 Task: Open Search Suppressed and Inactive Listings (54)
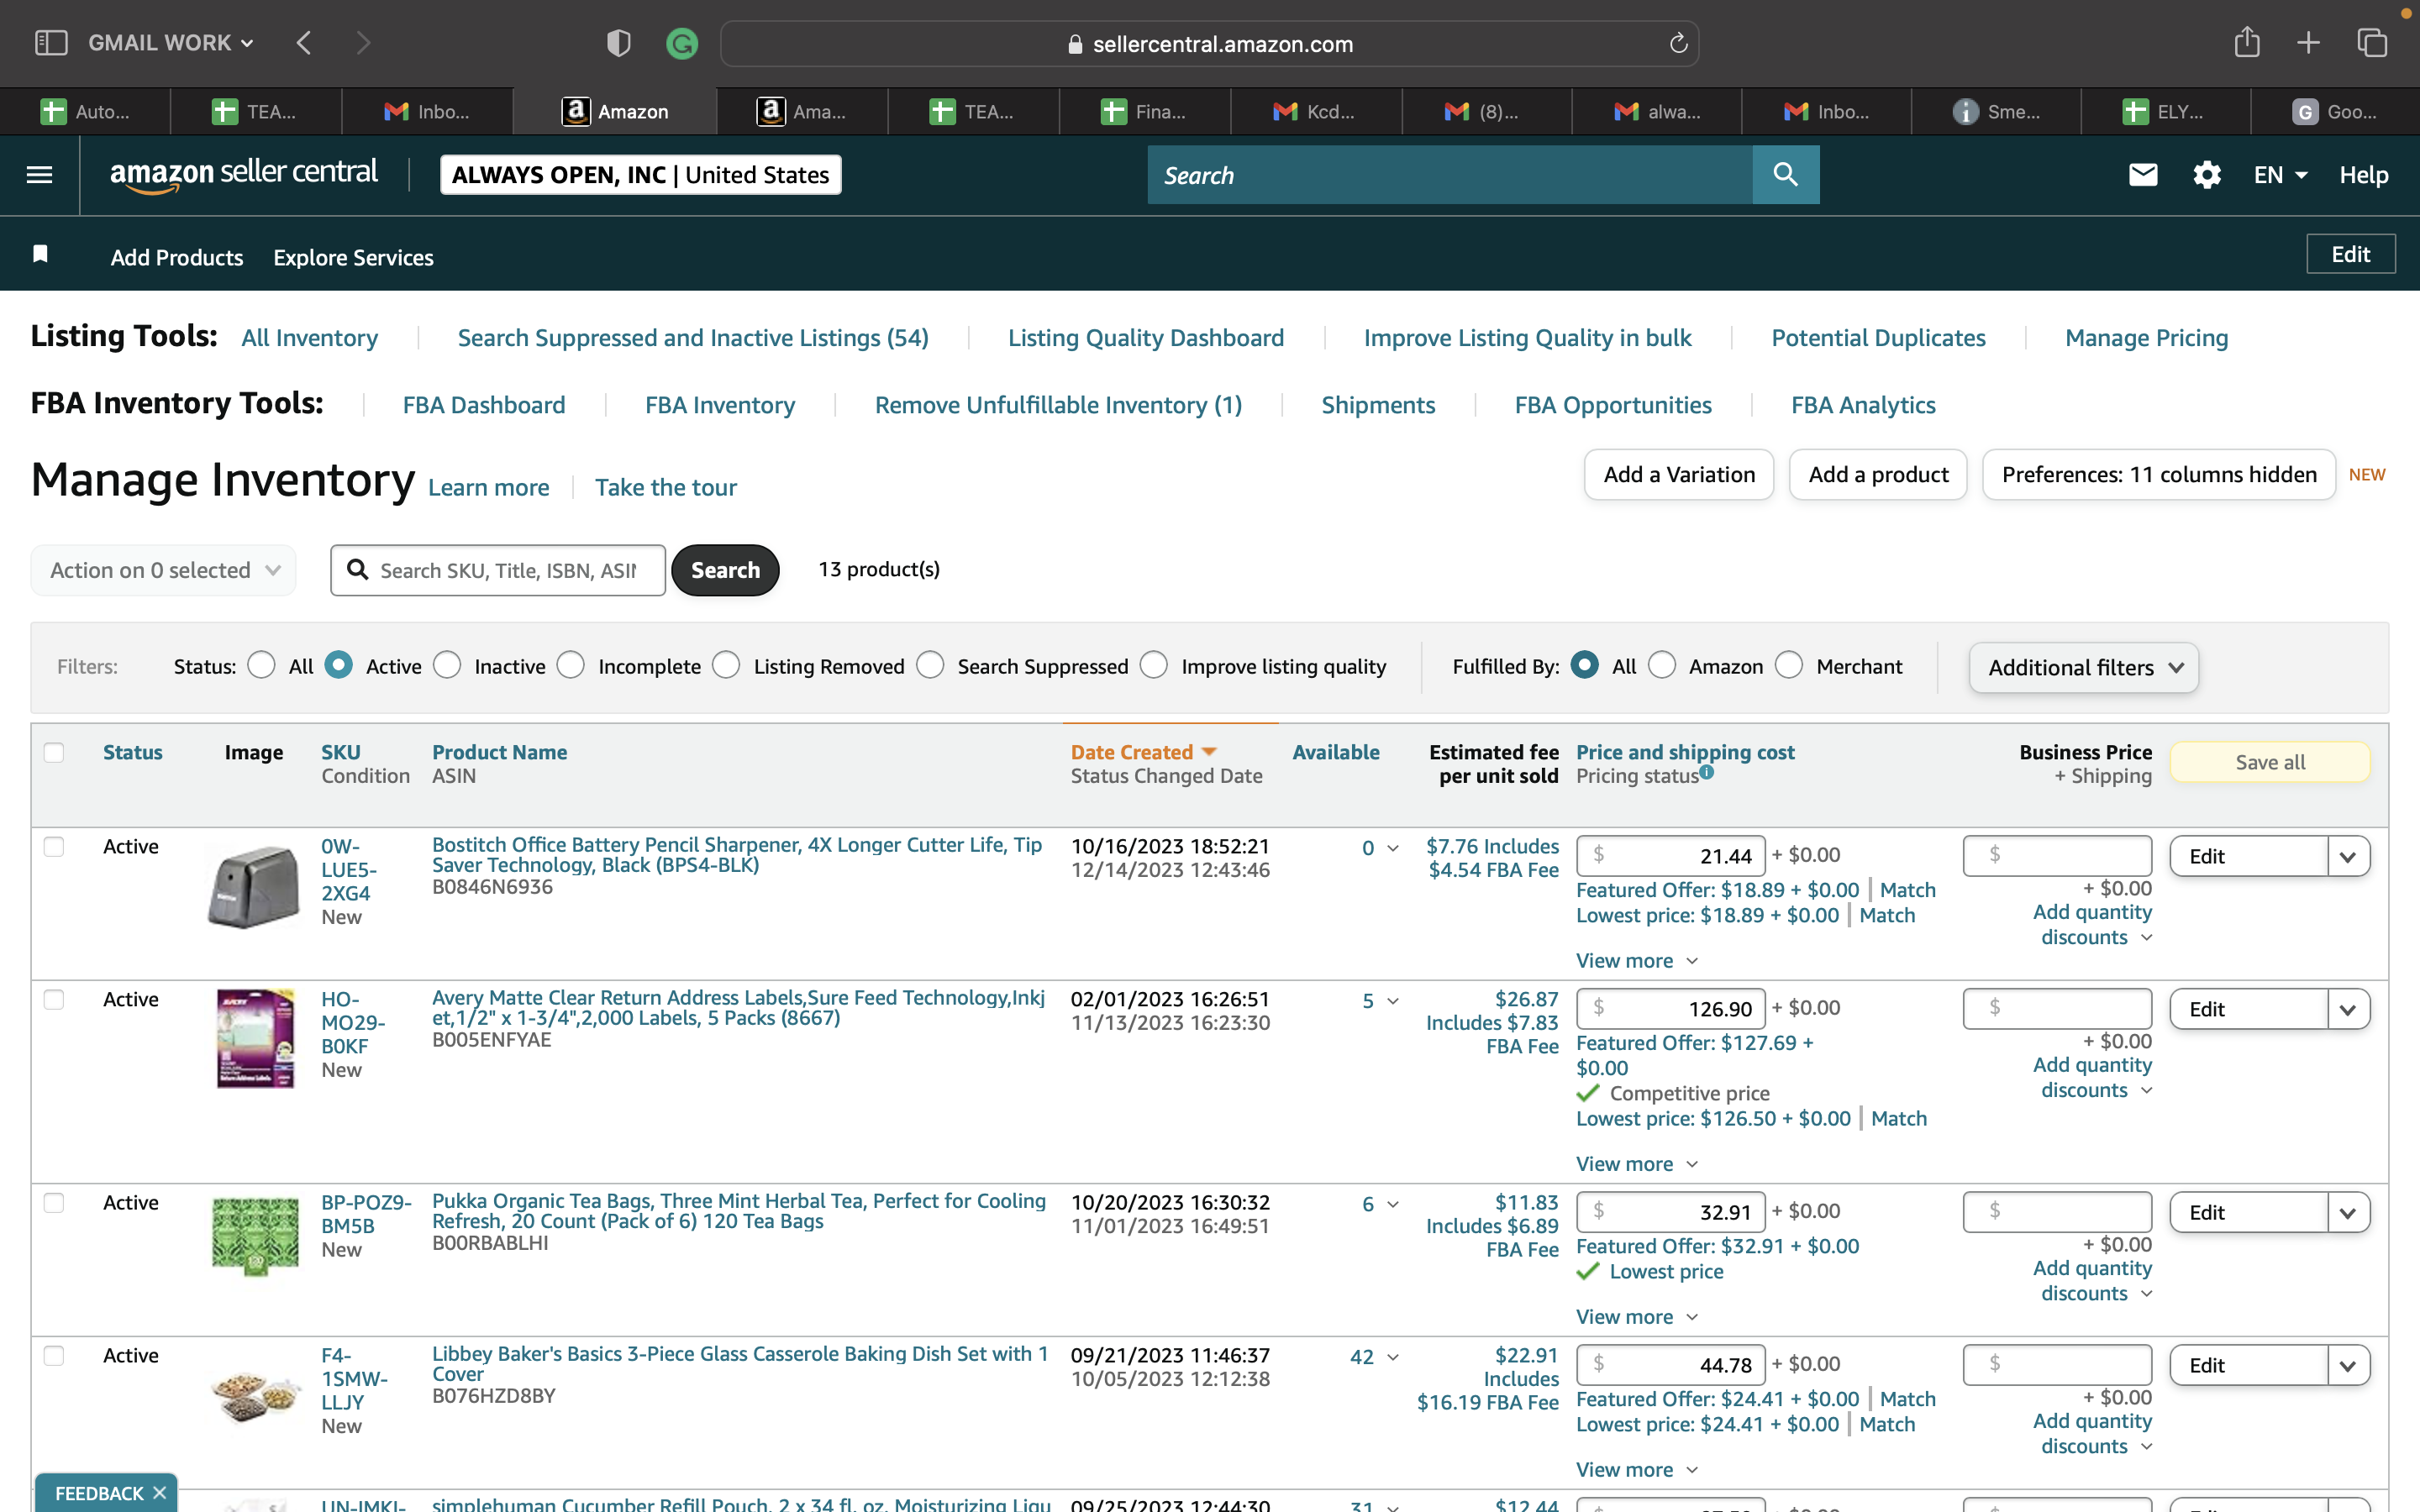(693, 338)
